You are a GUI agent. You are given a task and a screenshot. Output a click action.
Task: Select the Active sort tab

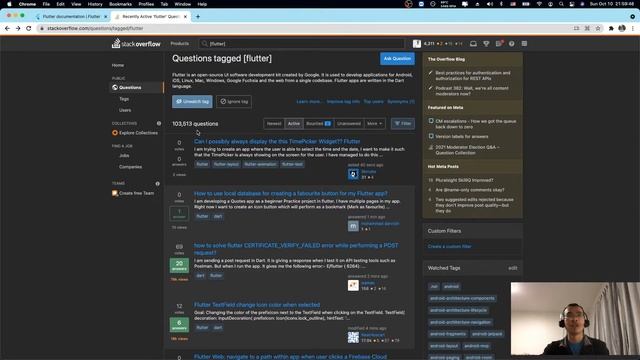[293, 124]
